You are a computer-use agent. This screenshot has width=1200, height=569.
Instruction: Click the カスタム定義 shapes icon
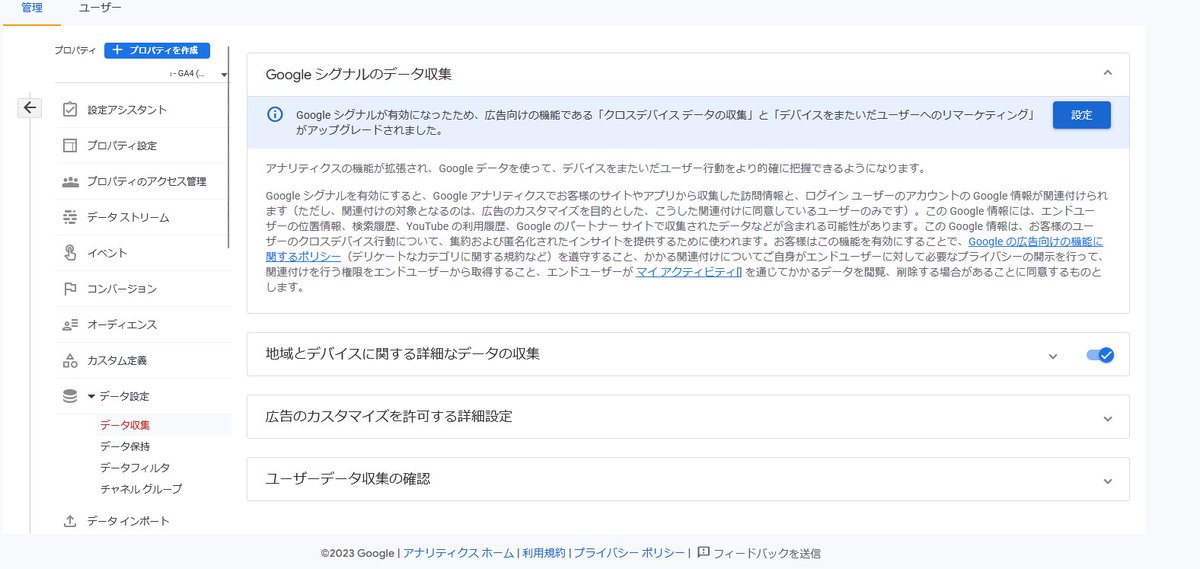point(70,360)
